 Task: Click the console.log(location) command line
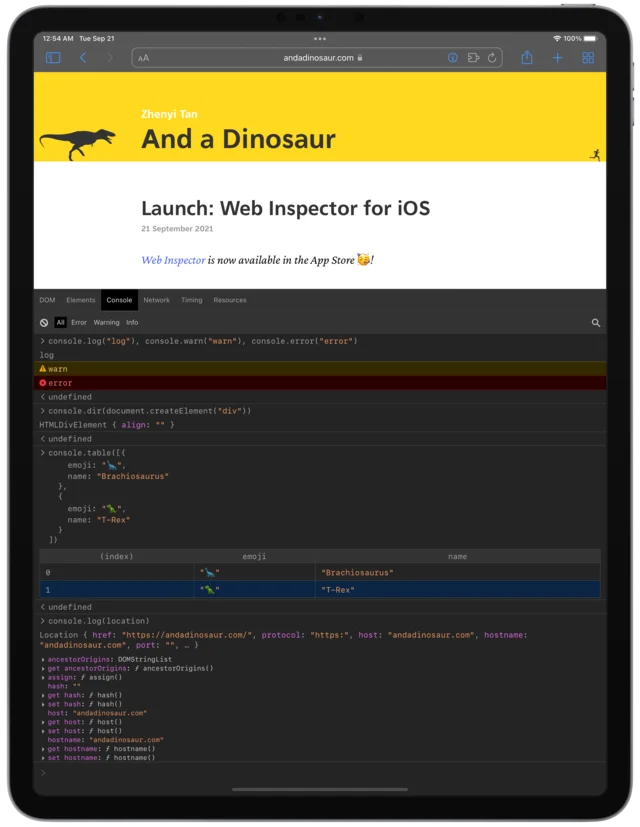99,621
